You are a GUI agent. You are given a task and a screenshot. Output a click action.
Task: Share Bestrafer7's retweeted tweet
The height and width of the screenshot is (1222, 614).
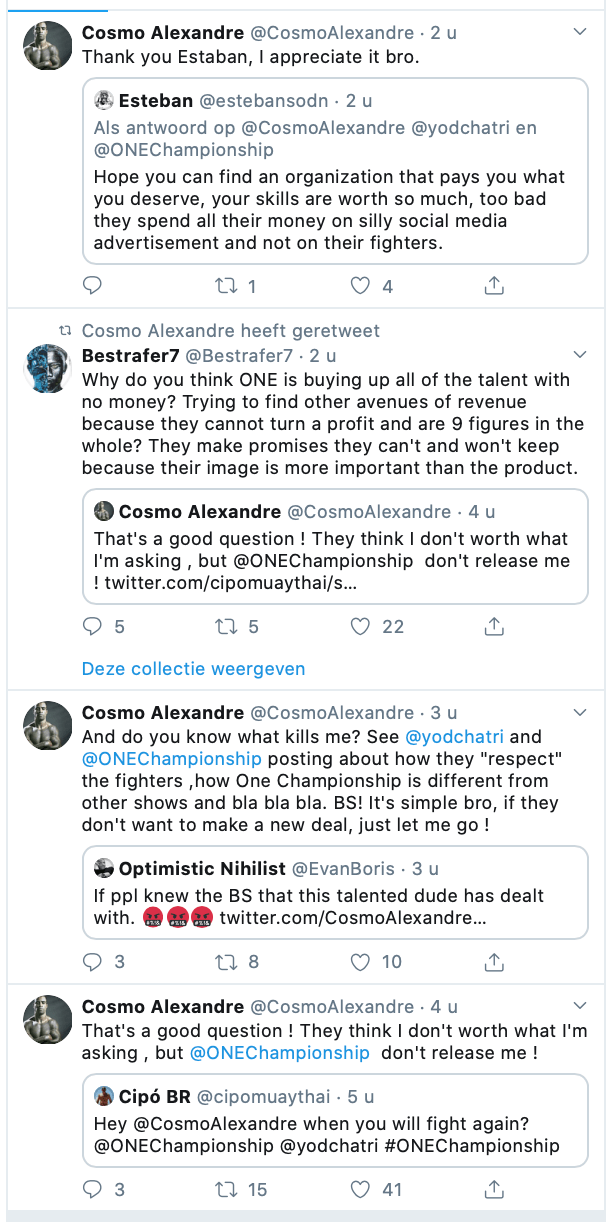pos(493,627)
